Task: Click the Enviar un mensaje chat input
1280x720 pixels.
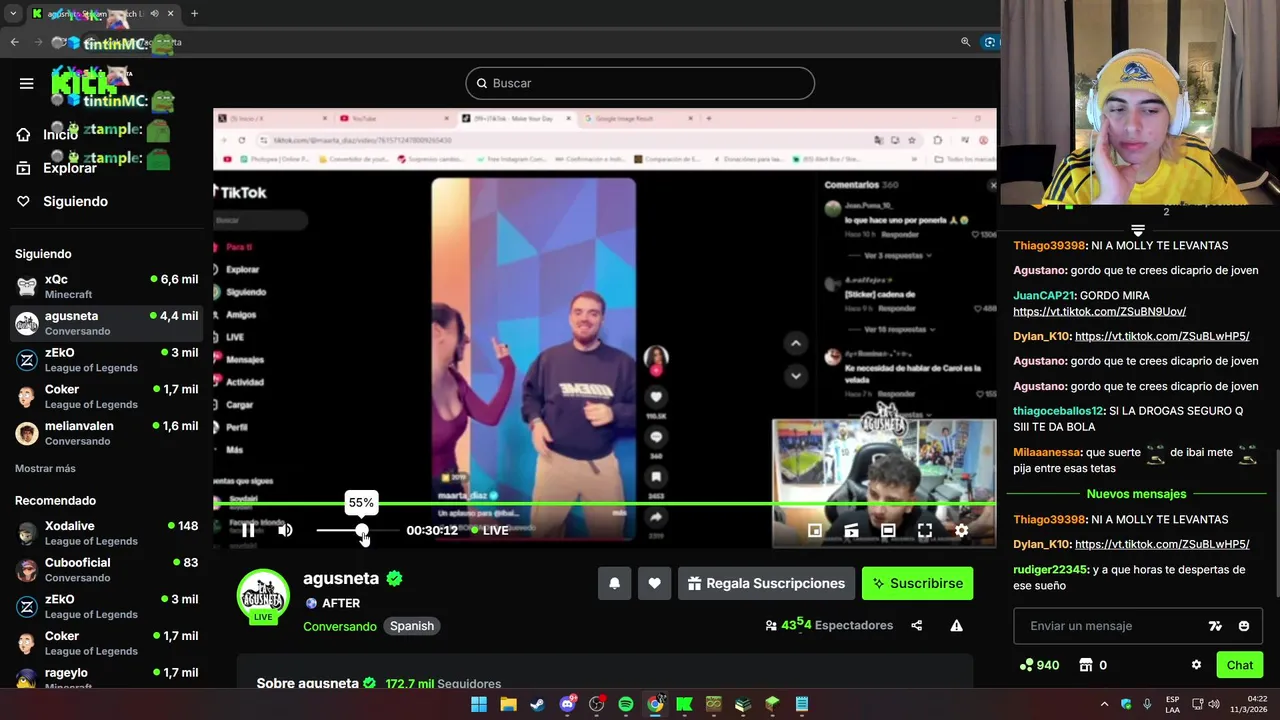Action: point(1110,626)
